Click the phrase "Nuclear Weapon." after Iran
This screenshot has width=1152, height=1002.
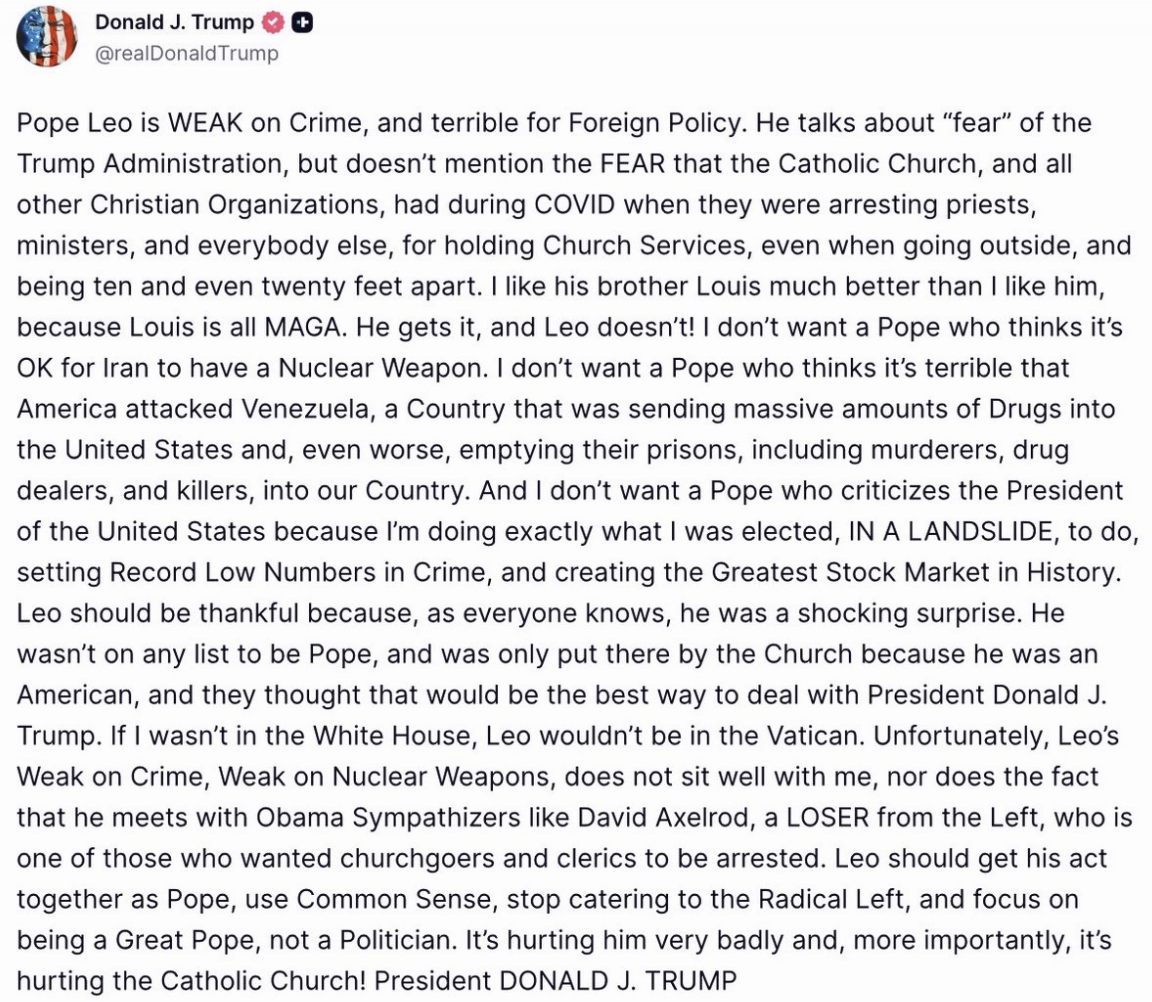point(383,367)
